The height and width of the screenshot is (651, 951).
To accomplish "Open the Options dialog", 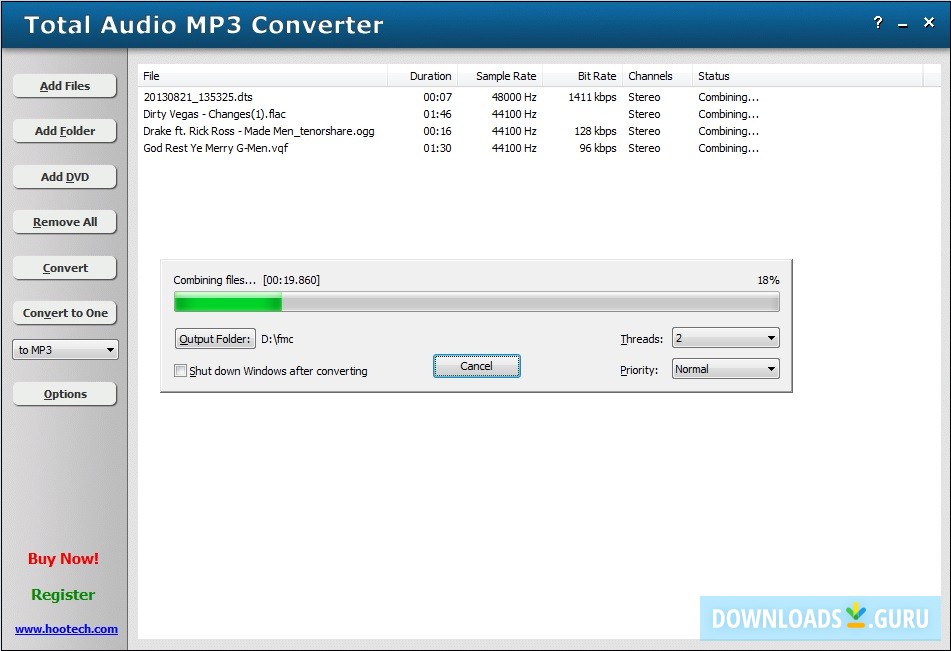I will click(x=65, y=394).
